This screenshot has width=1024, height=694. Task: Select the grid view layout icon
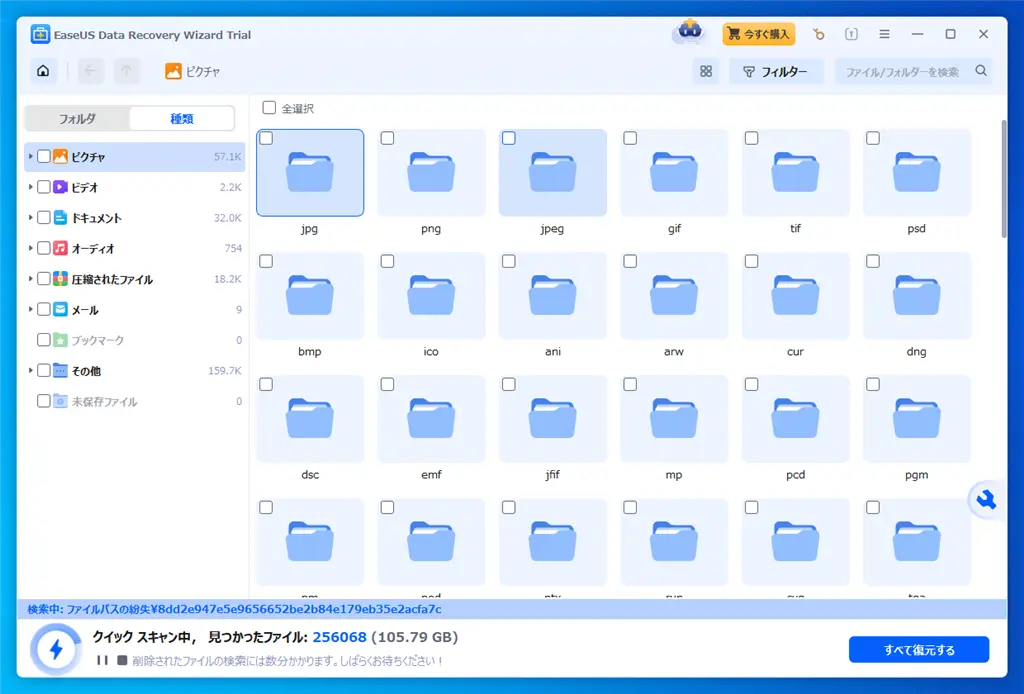coord(706,71)
